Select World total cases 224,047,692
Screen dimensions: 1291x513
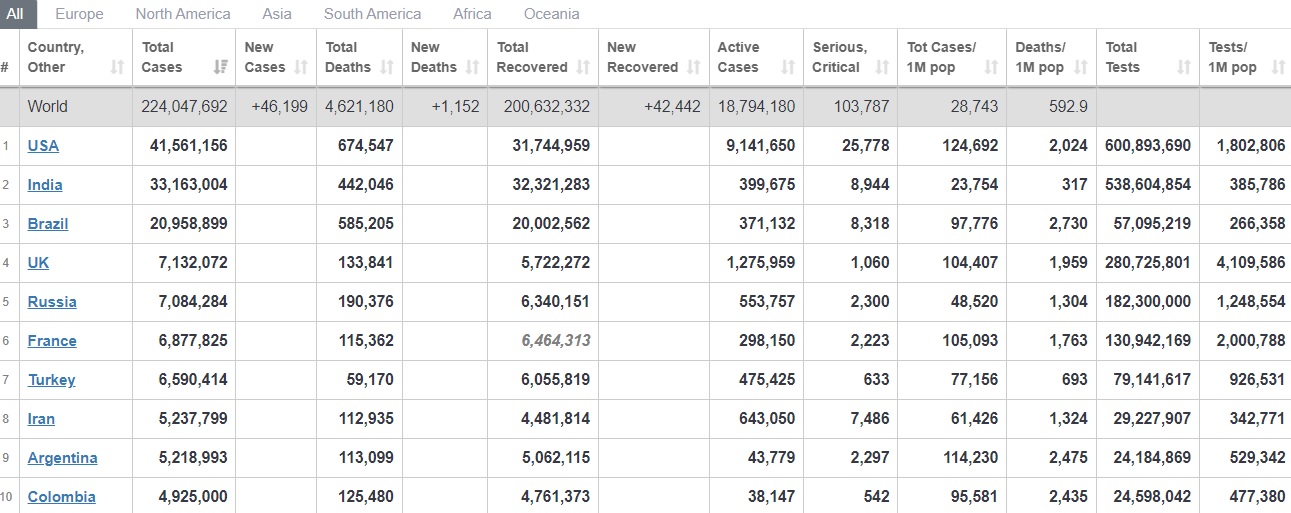(x=185, y=106)
